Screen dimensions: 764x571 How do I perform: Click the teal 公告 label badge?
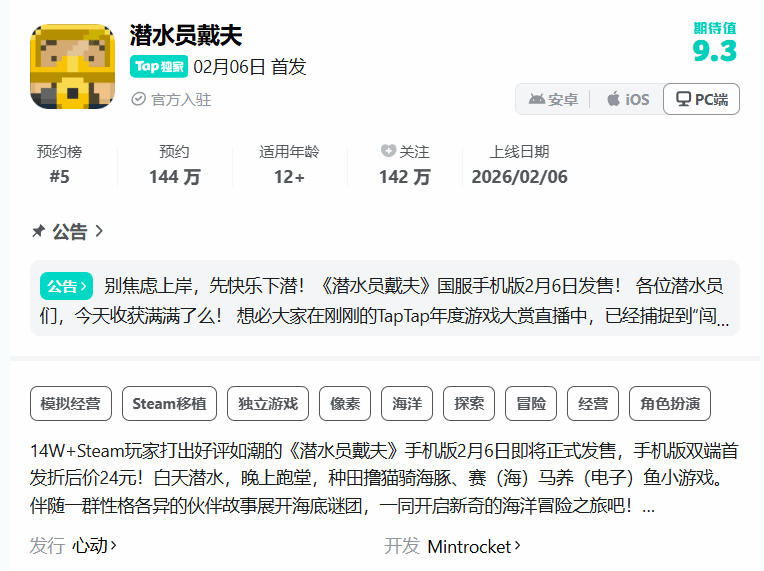tap(67, 286)
